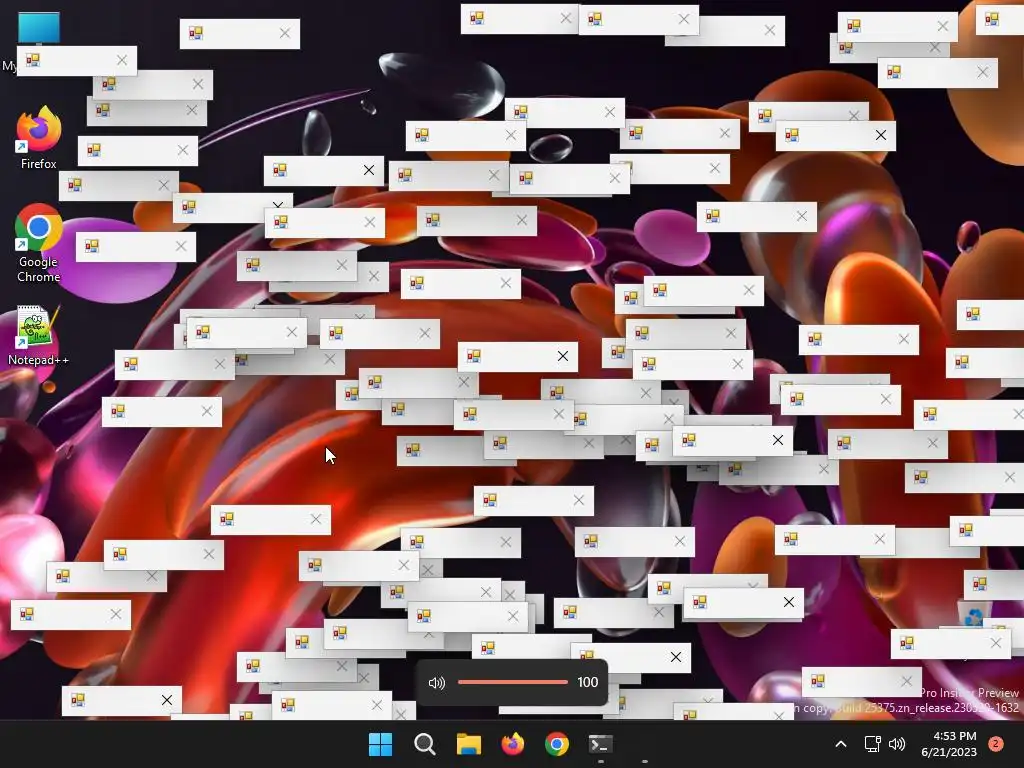
Task: Click the volume flyout slider track
Action: 513,682
